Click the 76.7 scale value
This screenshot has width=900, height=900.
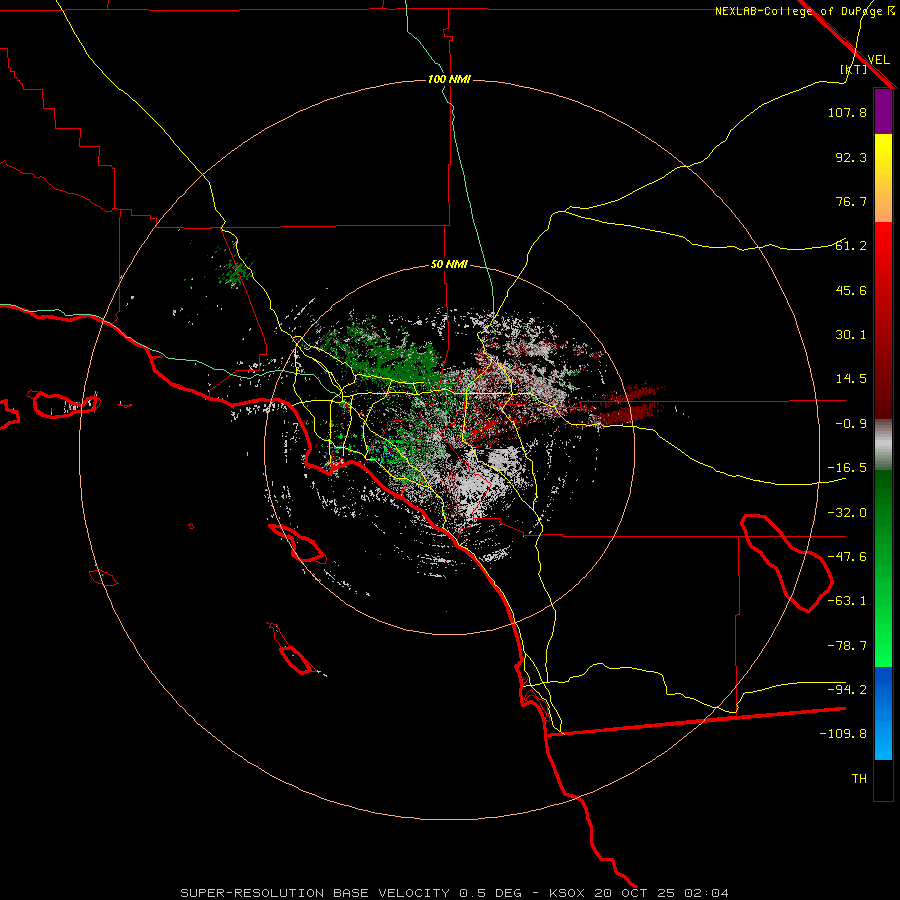(x=851, y=201)
